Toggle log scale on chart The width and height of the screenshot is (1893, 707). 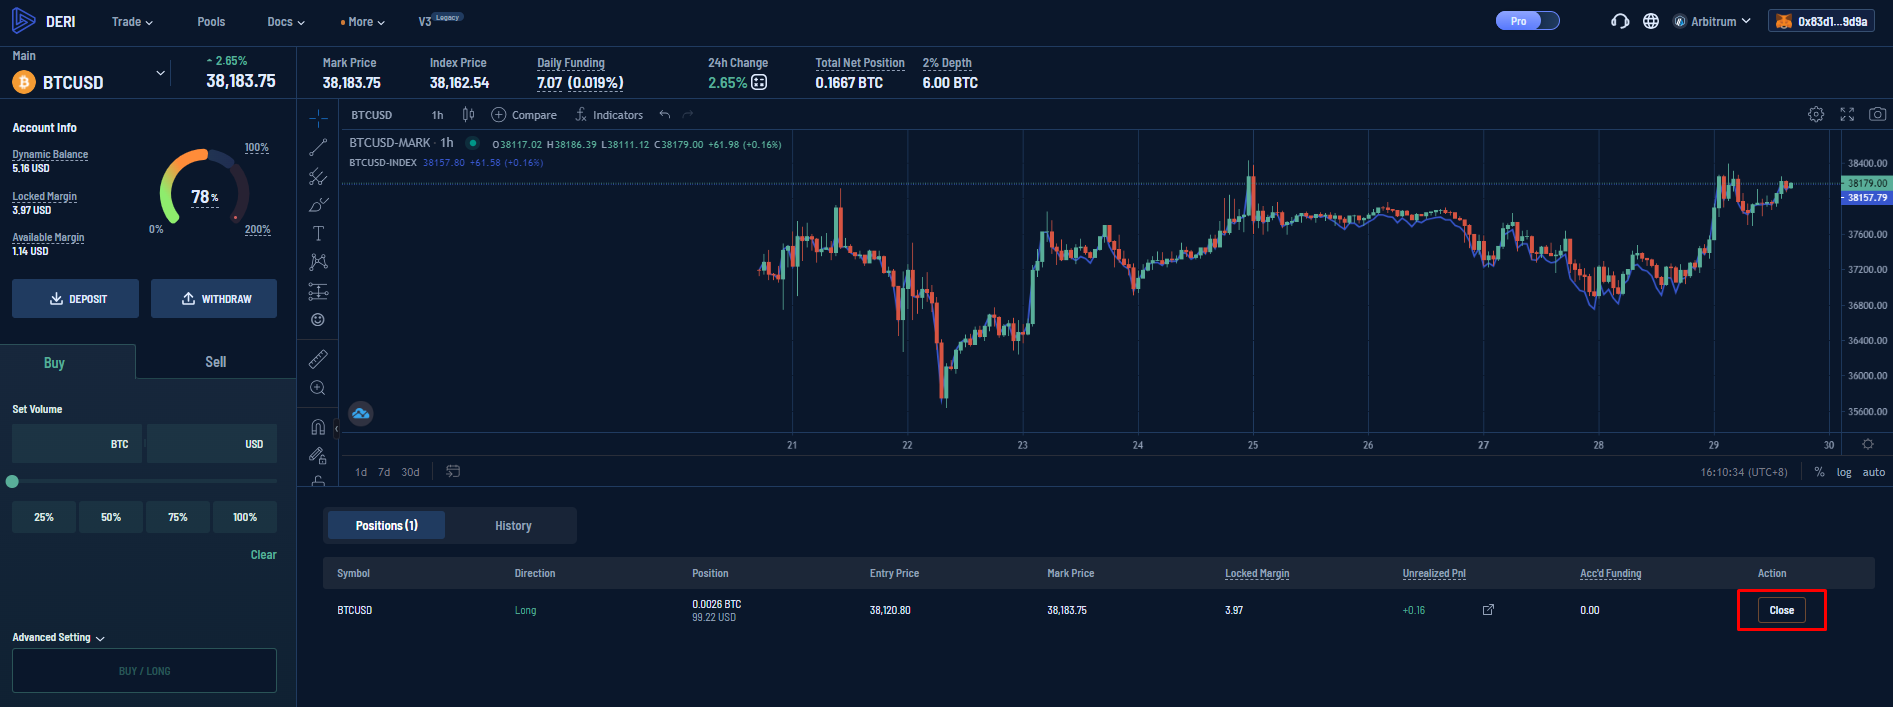pyautogui.click(x=1843, y=472)
